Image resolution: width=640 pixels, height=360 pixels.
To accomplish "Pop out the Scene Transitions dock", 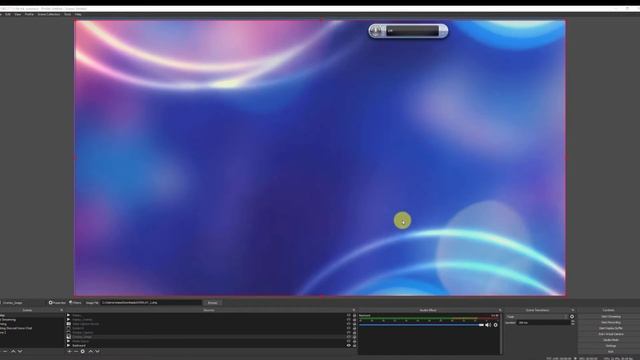I will point(573,310).
